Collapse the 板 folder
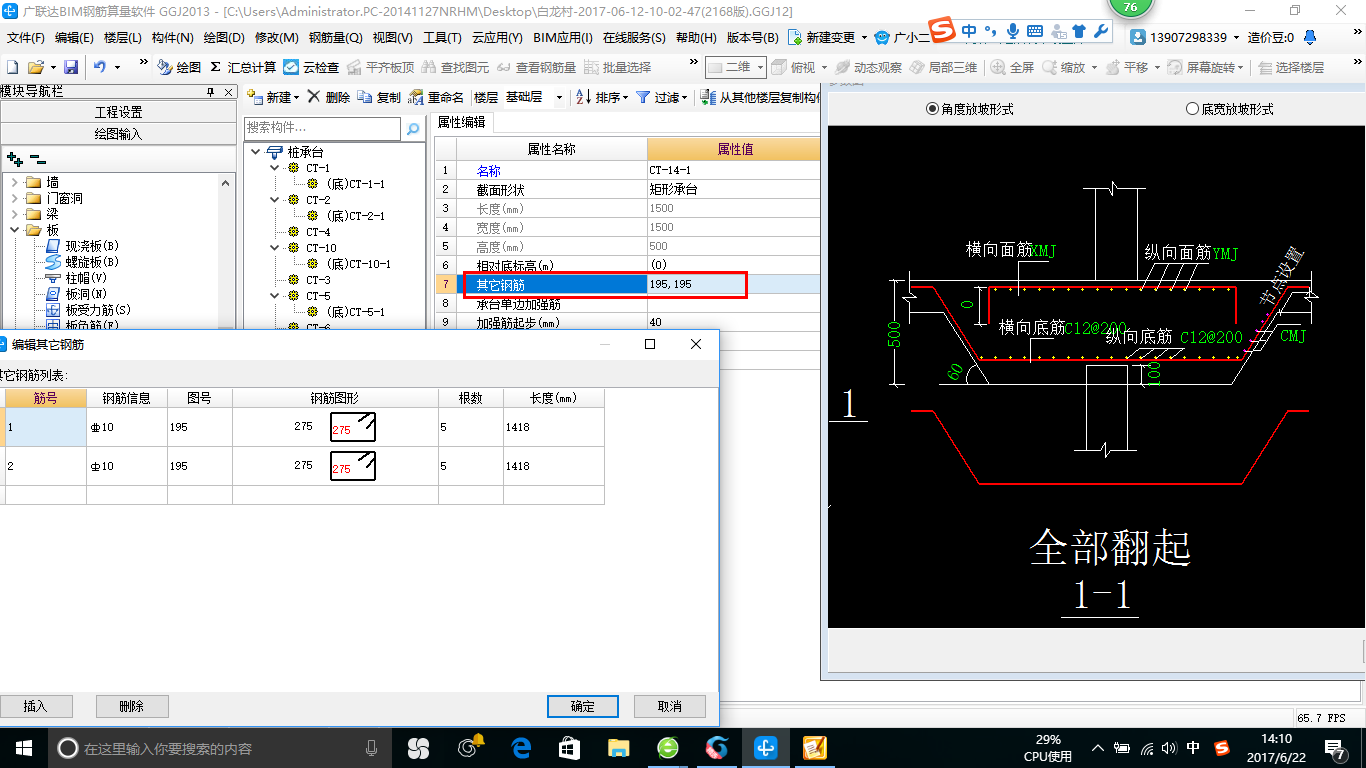 click(14, 230)
